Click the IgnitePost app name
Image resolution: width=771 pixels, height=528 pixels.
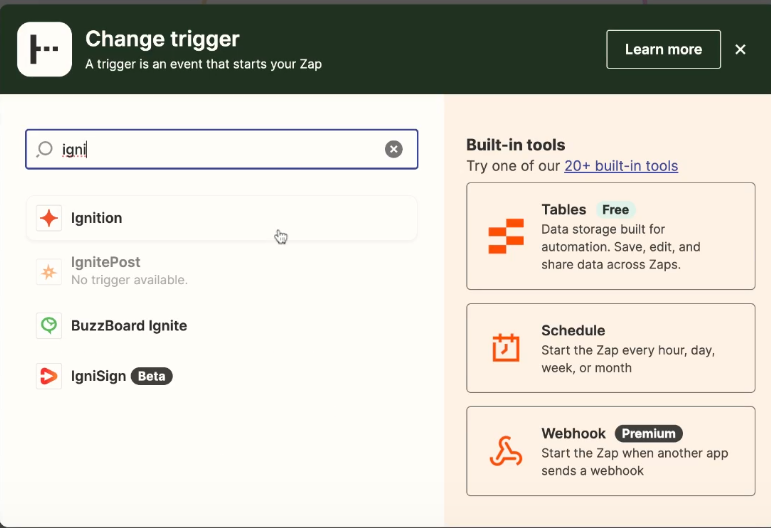[106, 262]
